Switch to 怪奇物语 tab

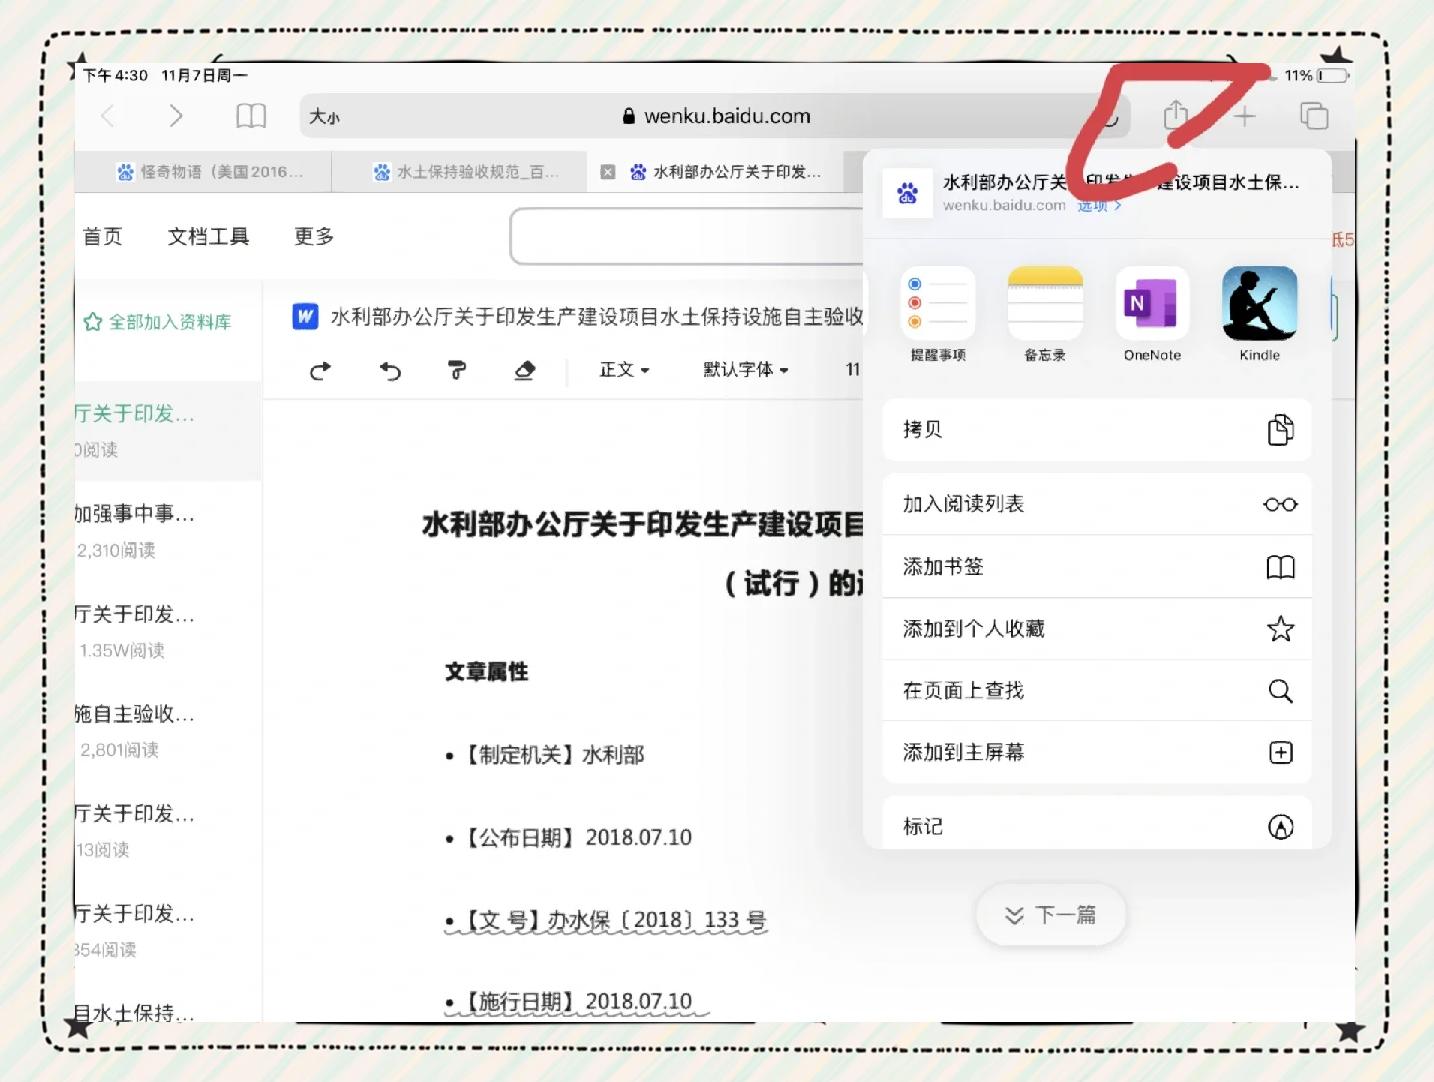[x=208, y=172]
